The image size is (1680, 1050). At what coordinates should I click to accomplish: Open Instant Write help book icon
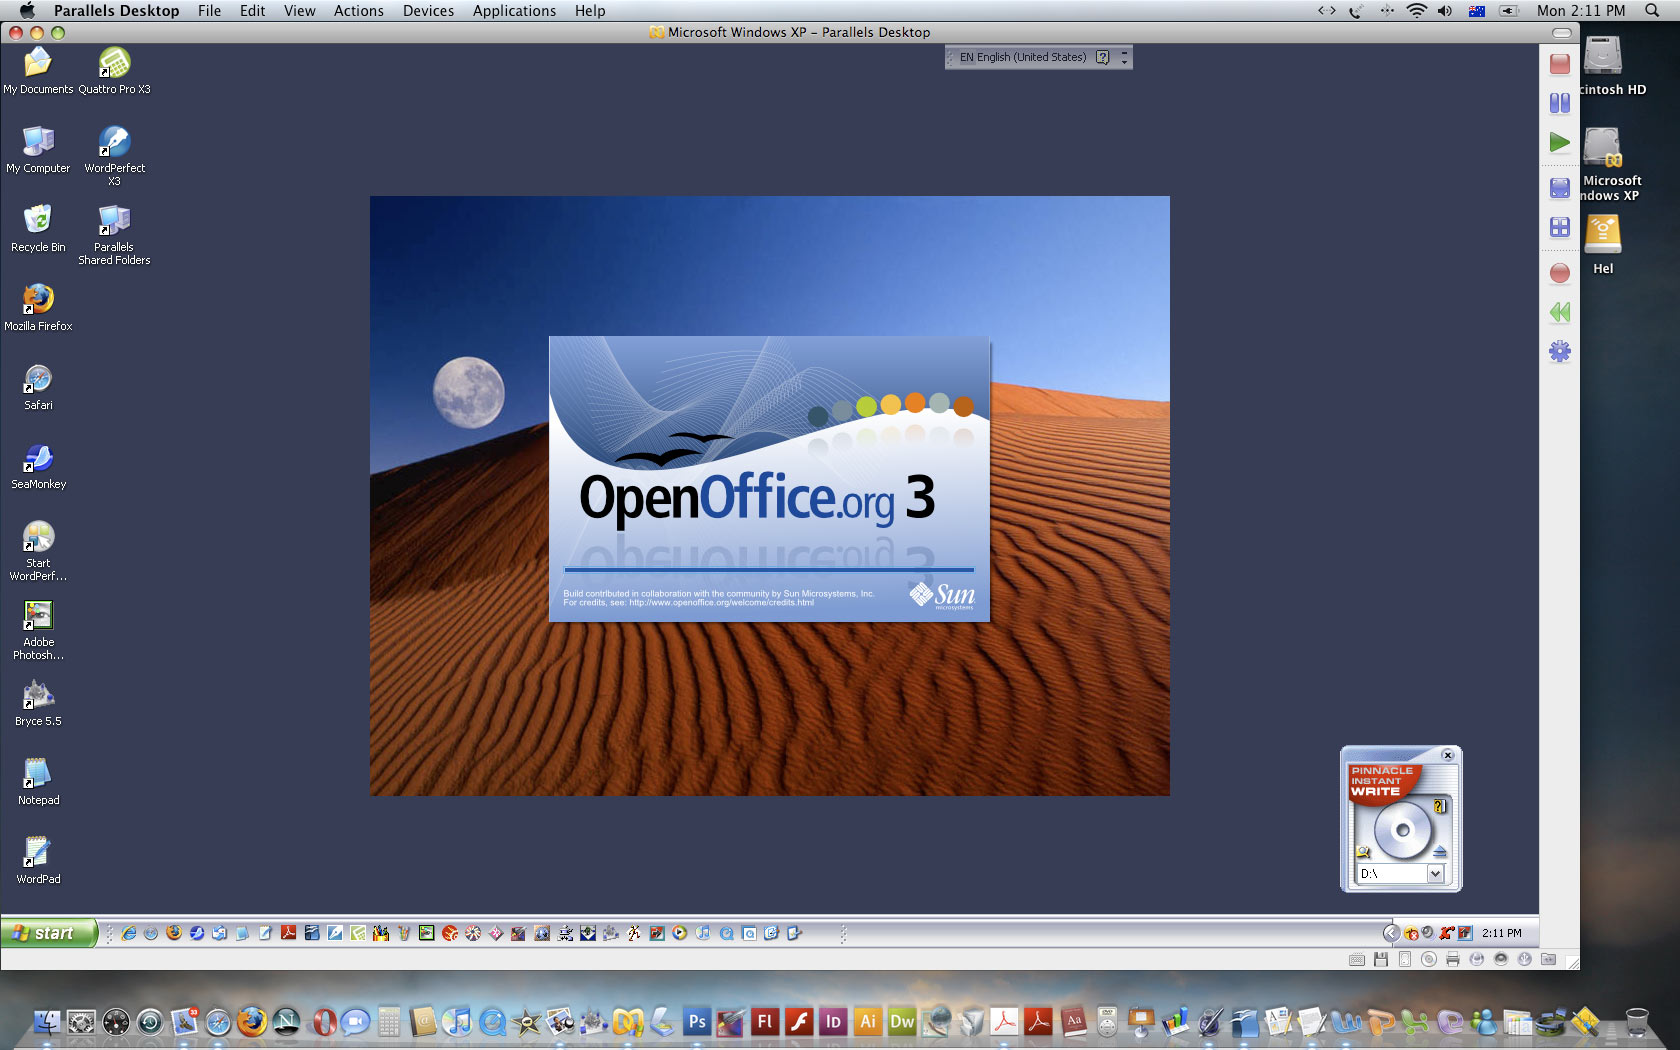click(1441, 806)
